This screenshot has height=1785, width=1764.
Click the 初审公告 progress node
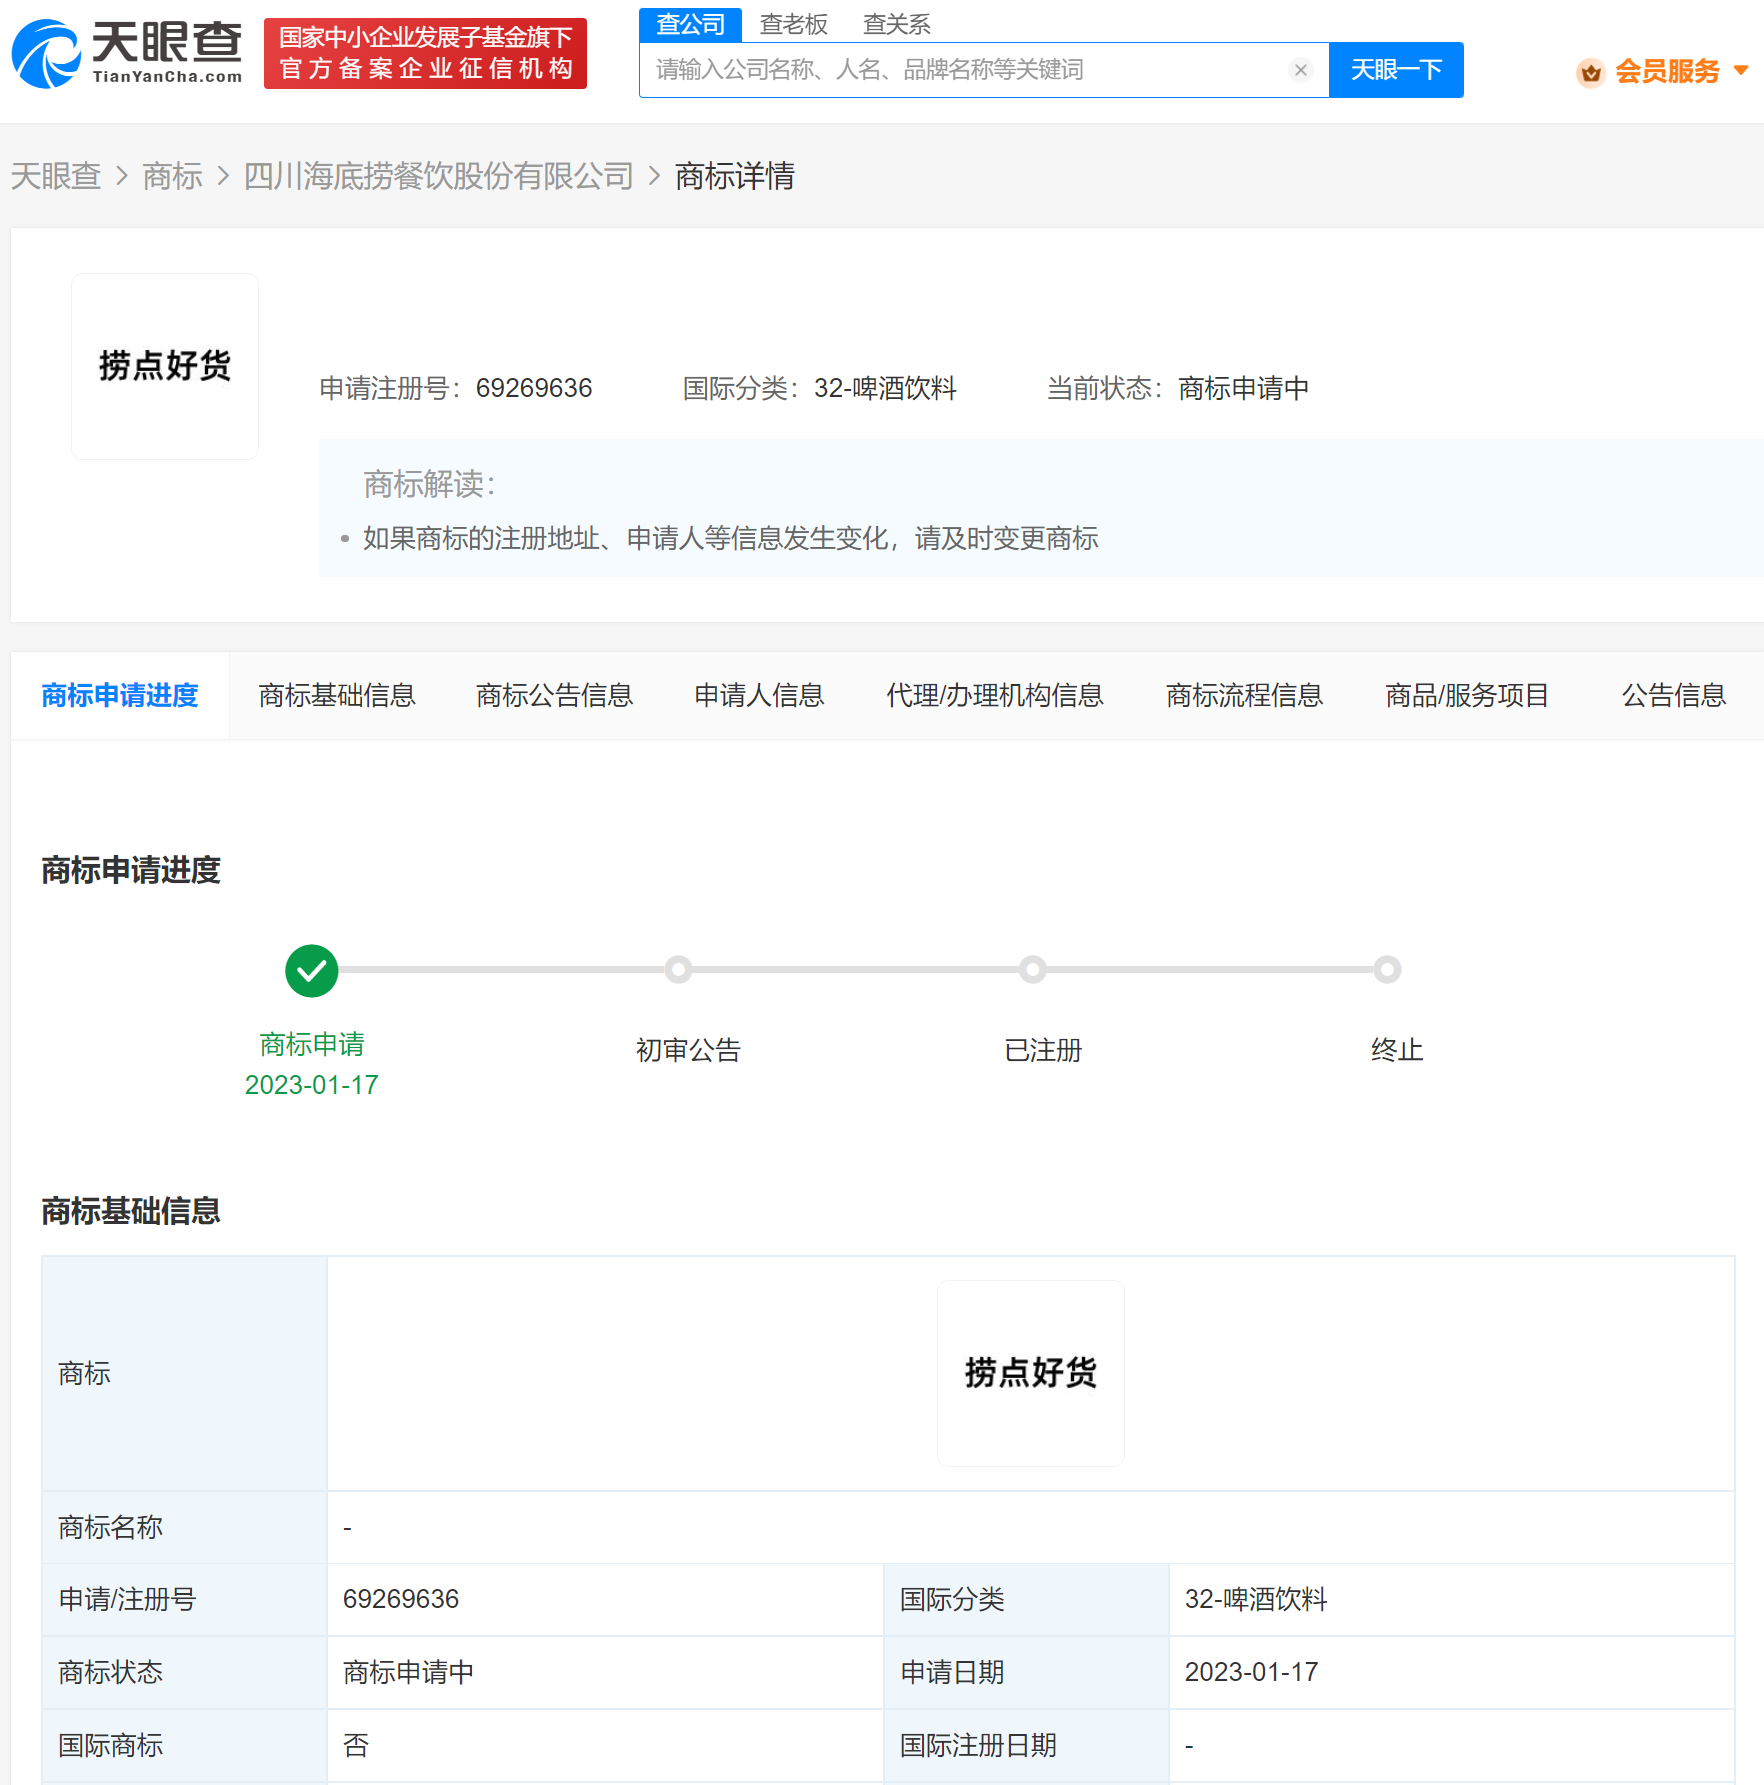(x=679, y=969)
